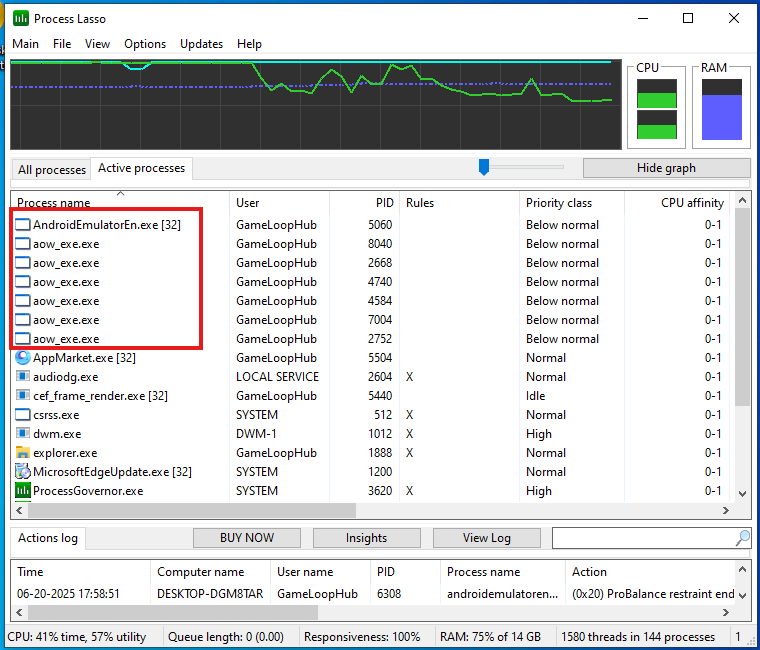Viewport: 760px width, 650px height.
Task: Open the Main menu
Action: tap(25, 44)
